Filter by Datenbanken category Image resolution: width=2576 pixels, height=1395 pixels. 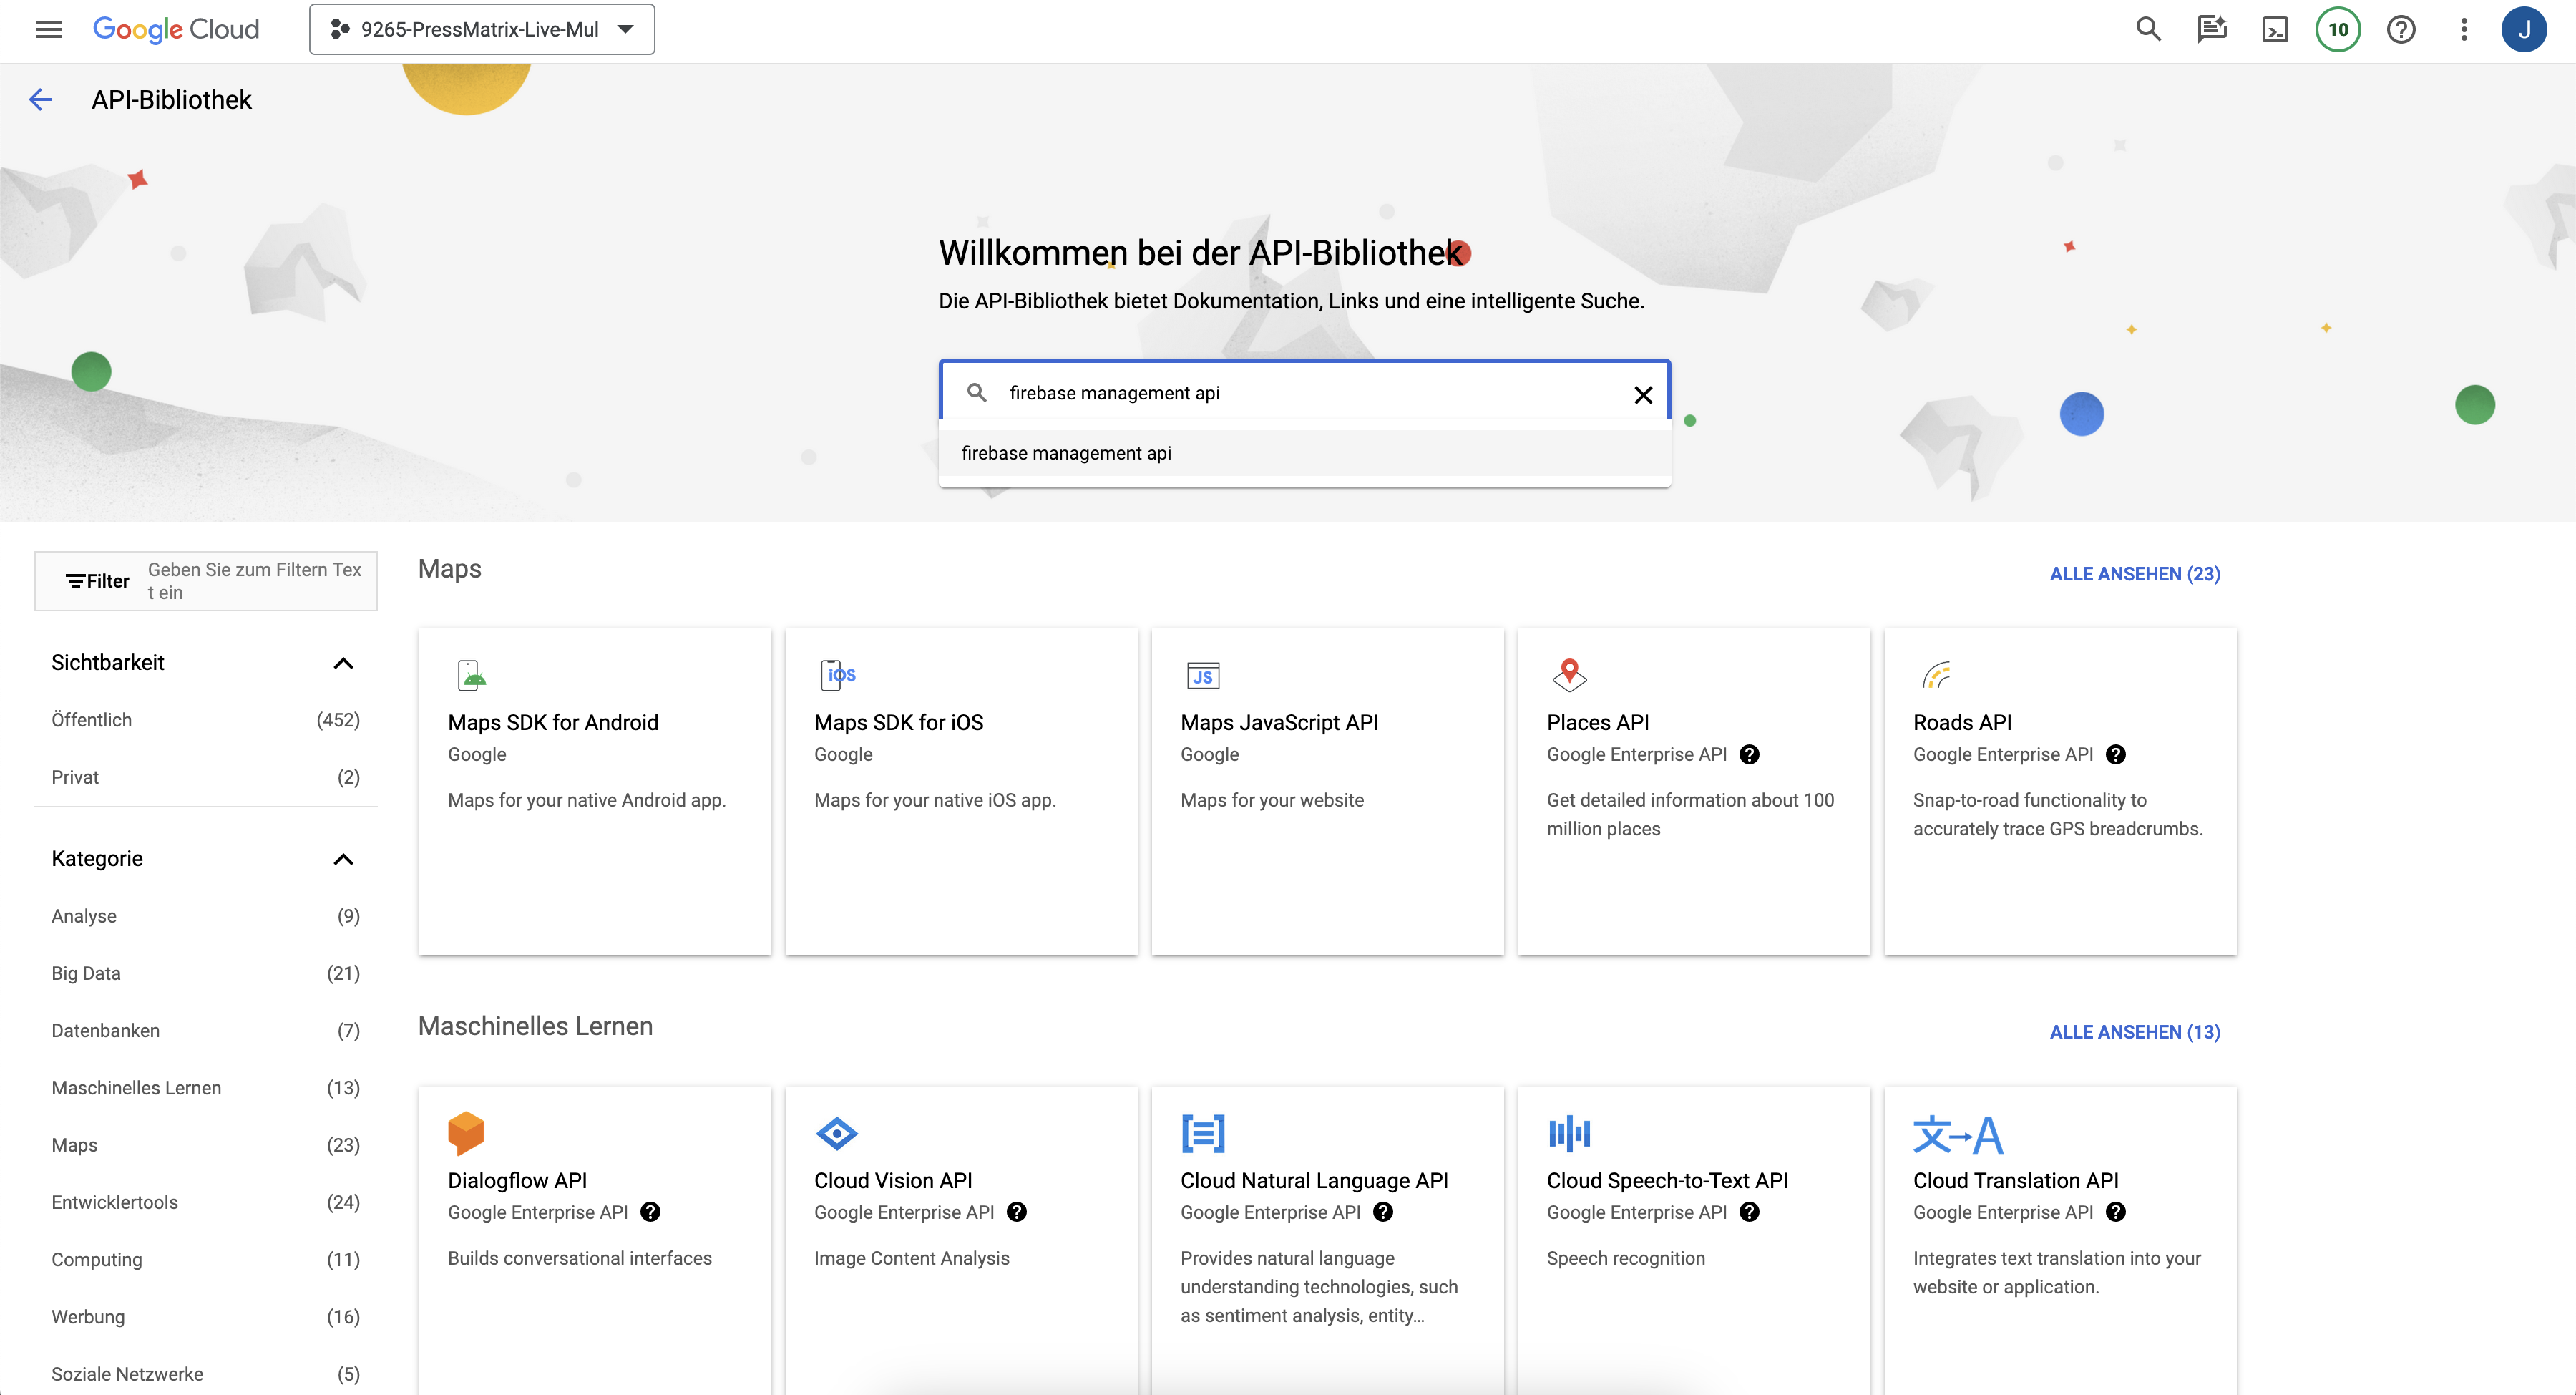[x=205, y=1030]
